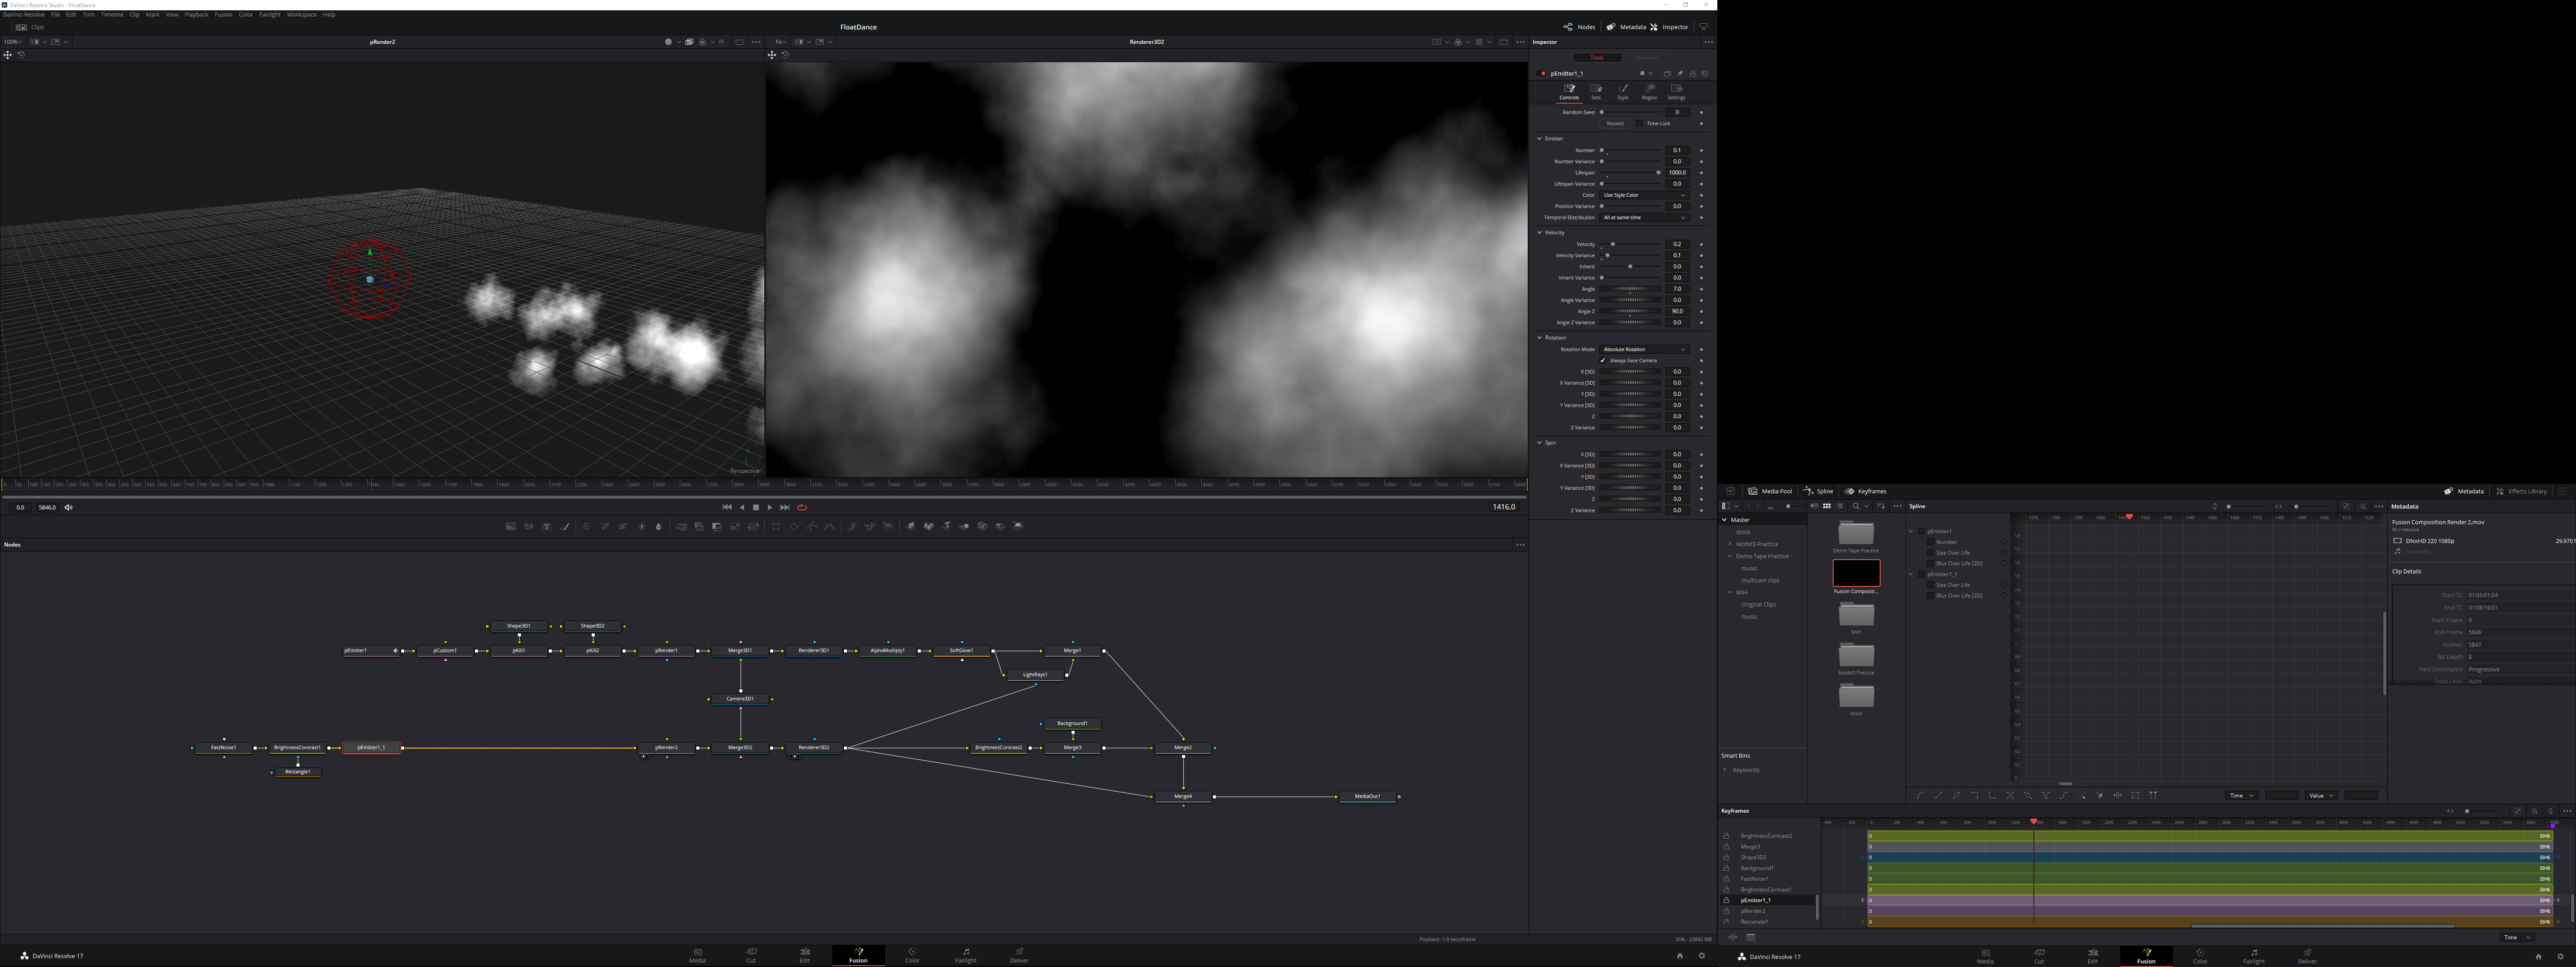Toggle the Keyframes panel button
The image size is (2576, 967).
[1866, 491]
